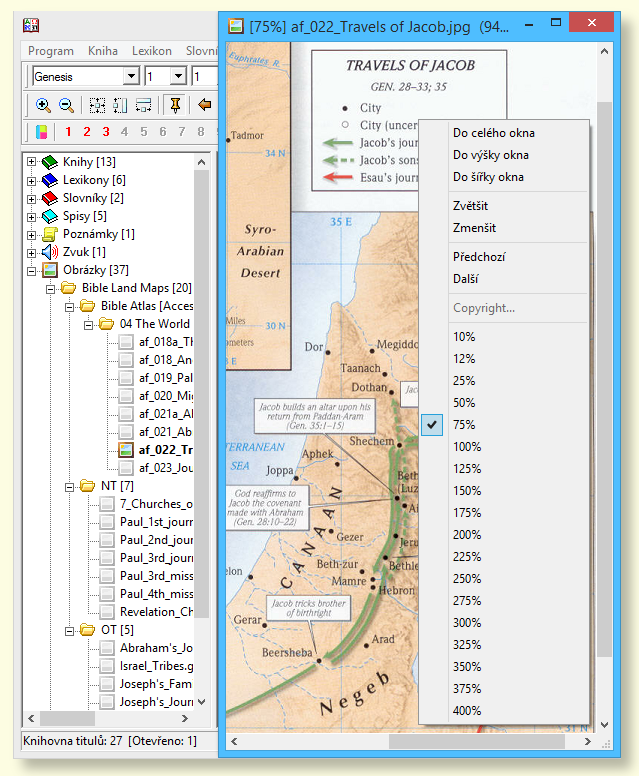The image size is (639, 776).
Task: Toggle the pushpin toolbar button
Action: coord(175,105)
